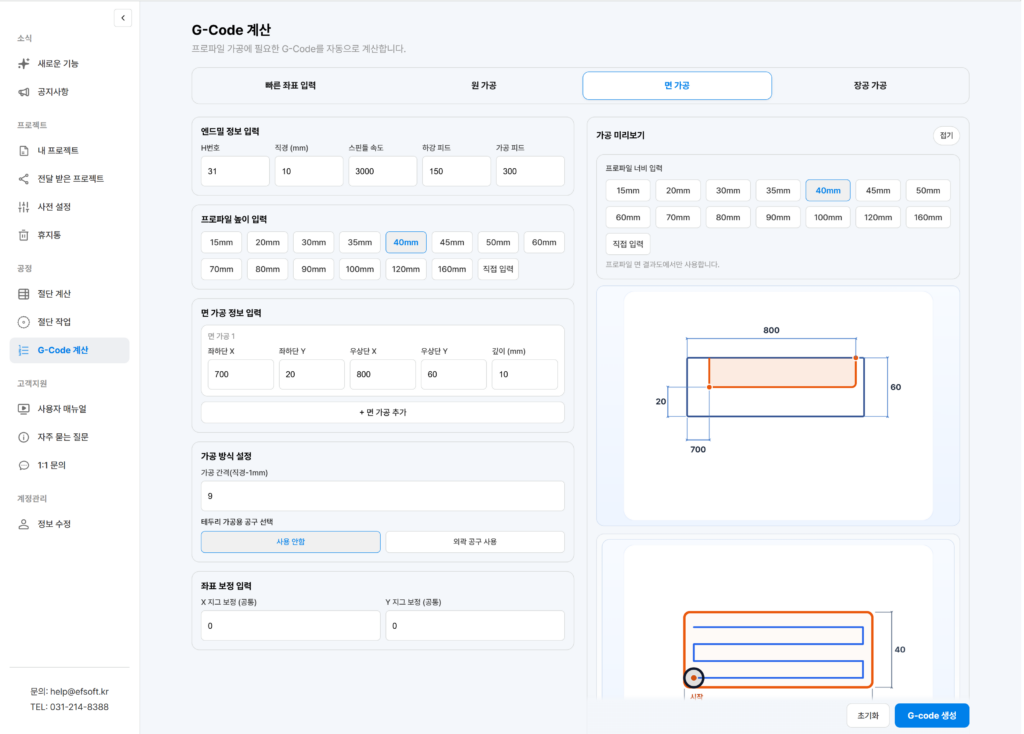Click the 가공 간격 input field
Screen dimensions: 1024x734
(x=383, y=496)
